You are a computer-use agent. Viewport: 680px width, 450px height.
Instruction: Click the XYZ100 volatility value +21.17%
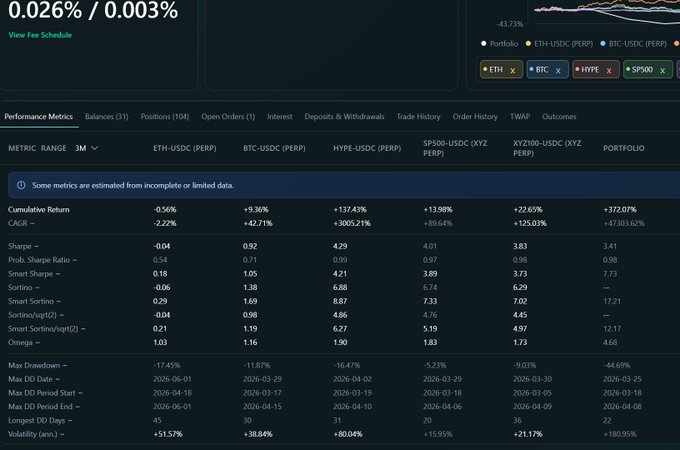coord(528,434)
